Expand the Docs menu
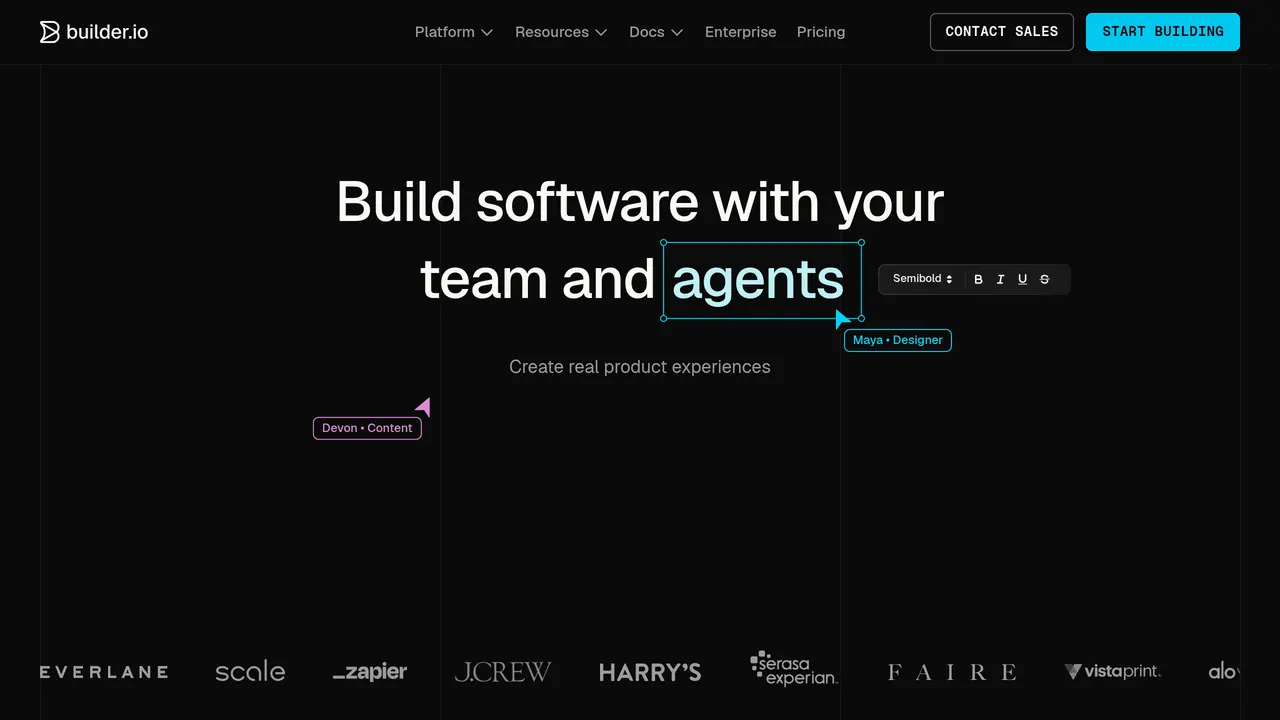1280x720 pixels. coord(656,32)
